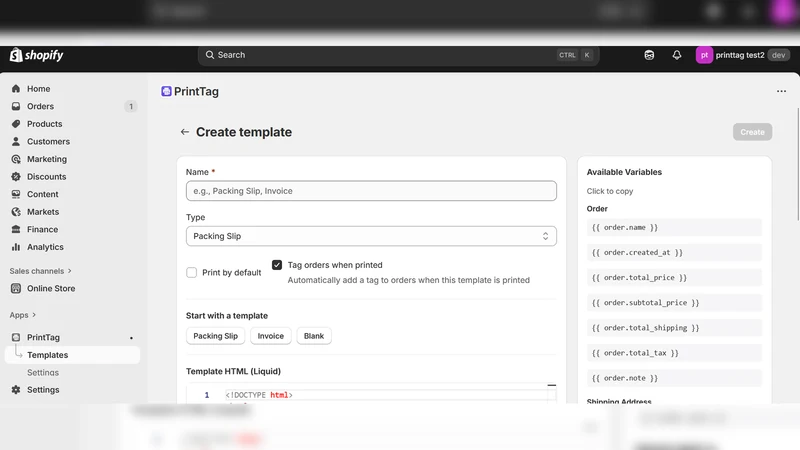Open the three-dot more actions menu
The height and width of the screenshot is (450, 800).
click(x=781, y=91)
